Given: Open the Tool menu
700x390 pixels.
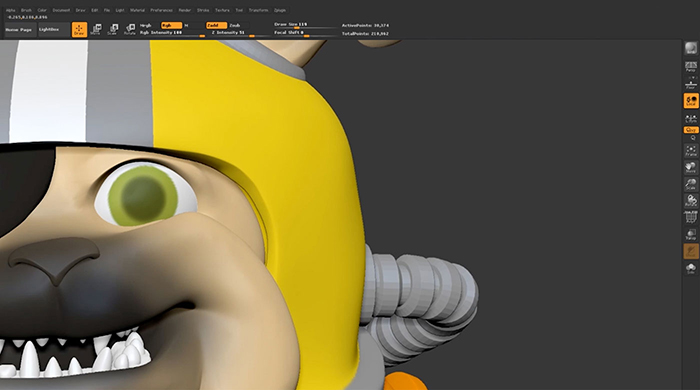Looking at the screenshot, I should 239,10.
